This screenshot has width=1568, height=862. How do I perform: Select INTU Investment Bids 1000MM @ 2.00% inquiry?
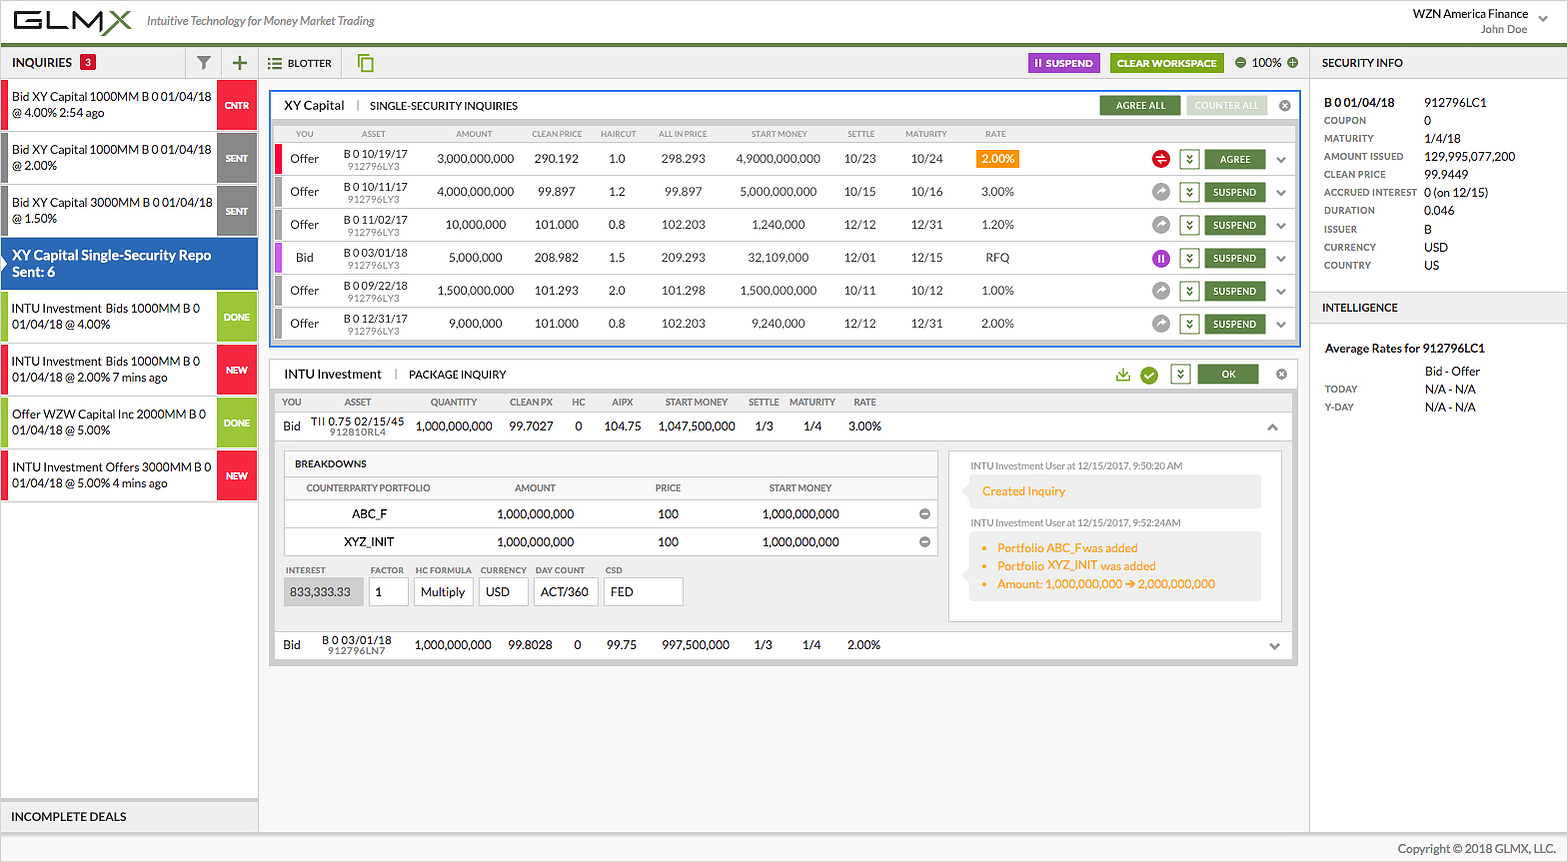[129, 370]
